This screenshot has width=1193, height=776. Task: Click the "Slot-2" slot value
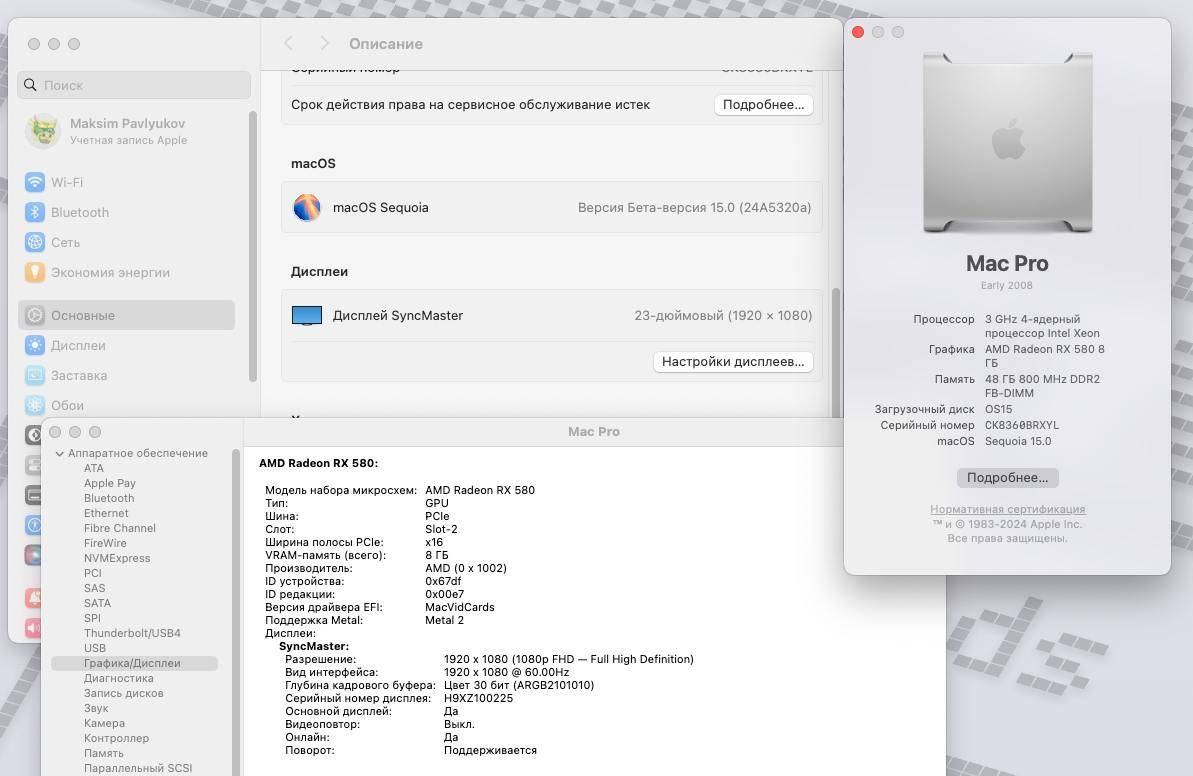[x=441, y=529]
